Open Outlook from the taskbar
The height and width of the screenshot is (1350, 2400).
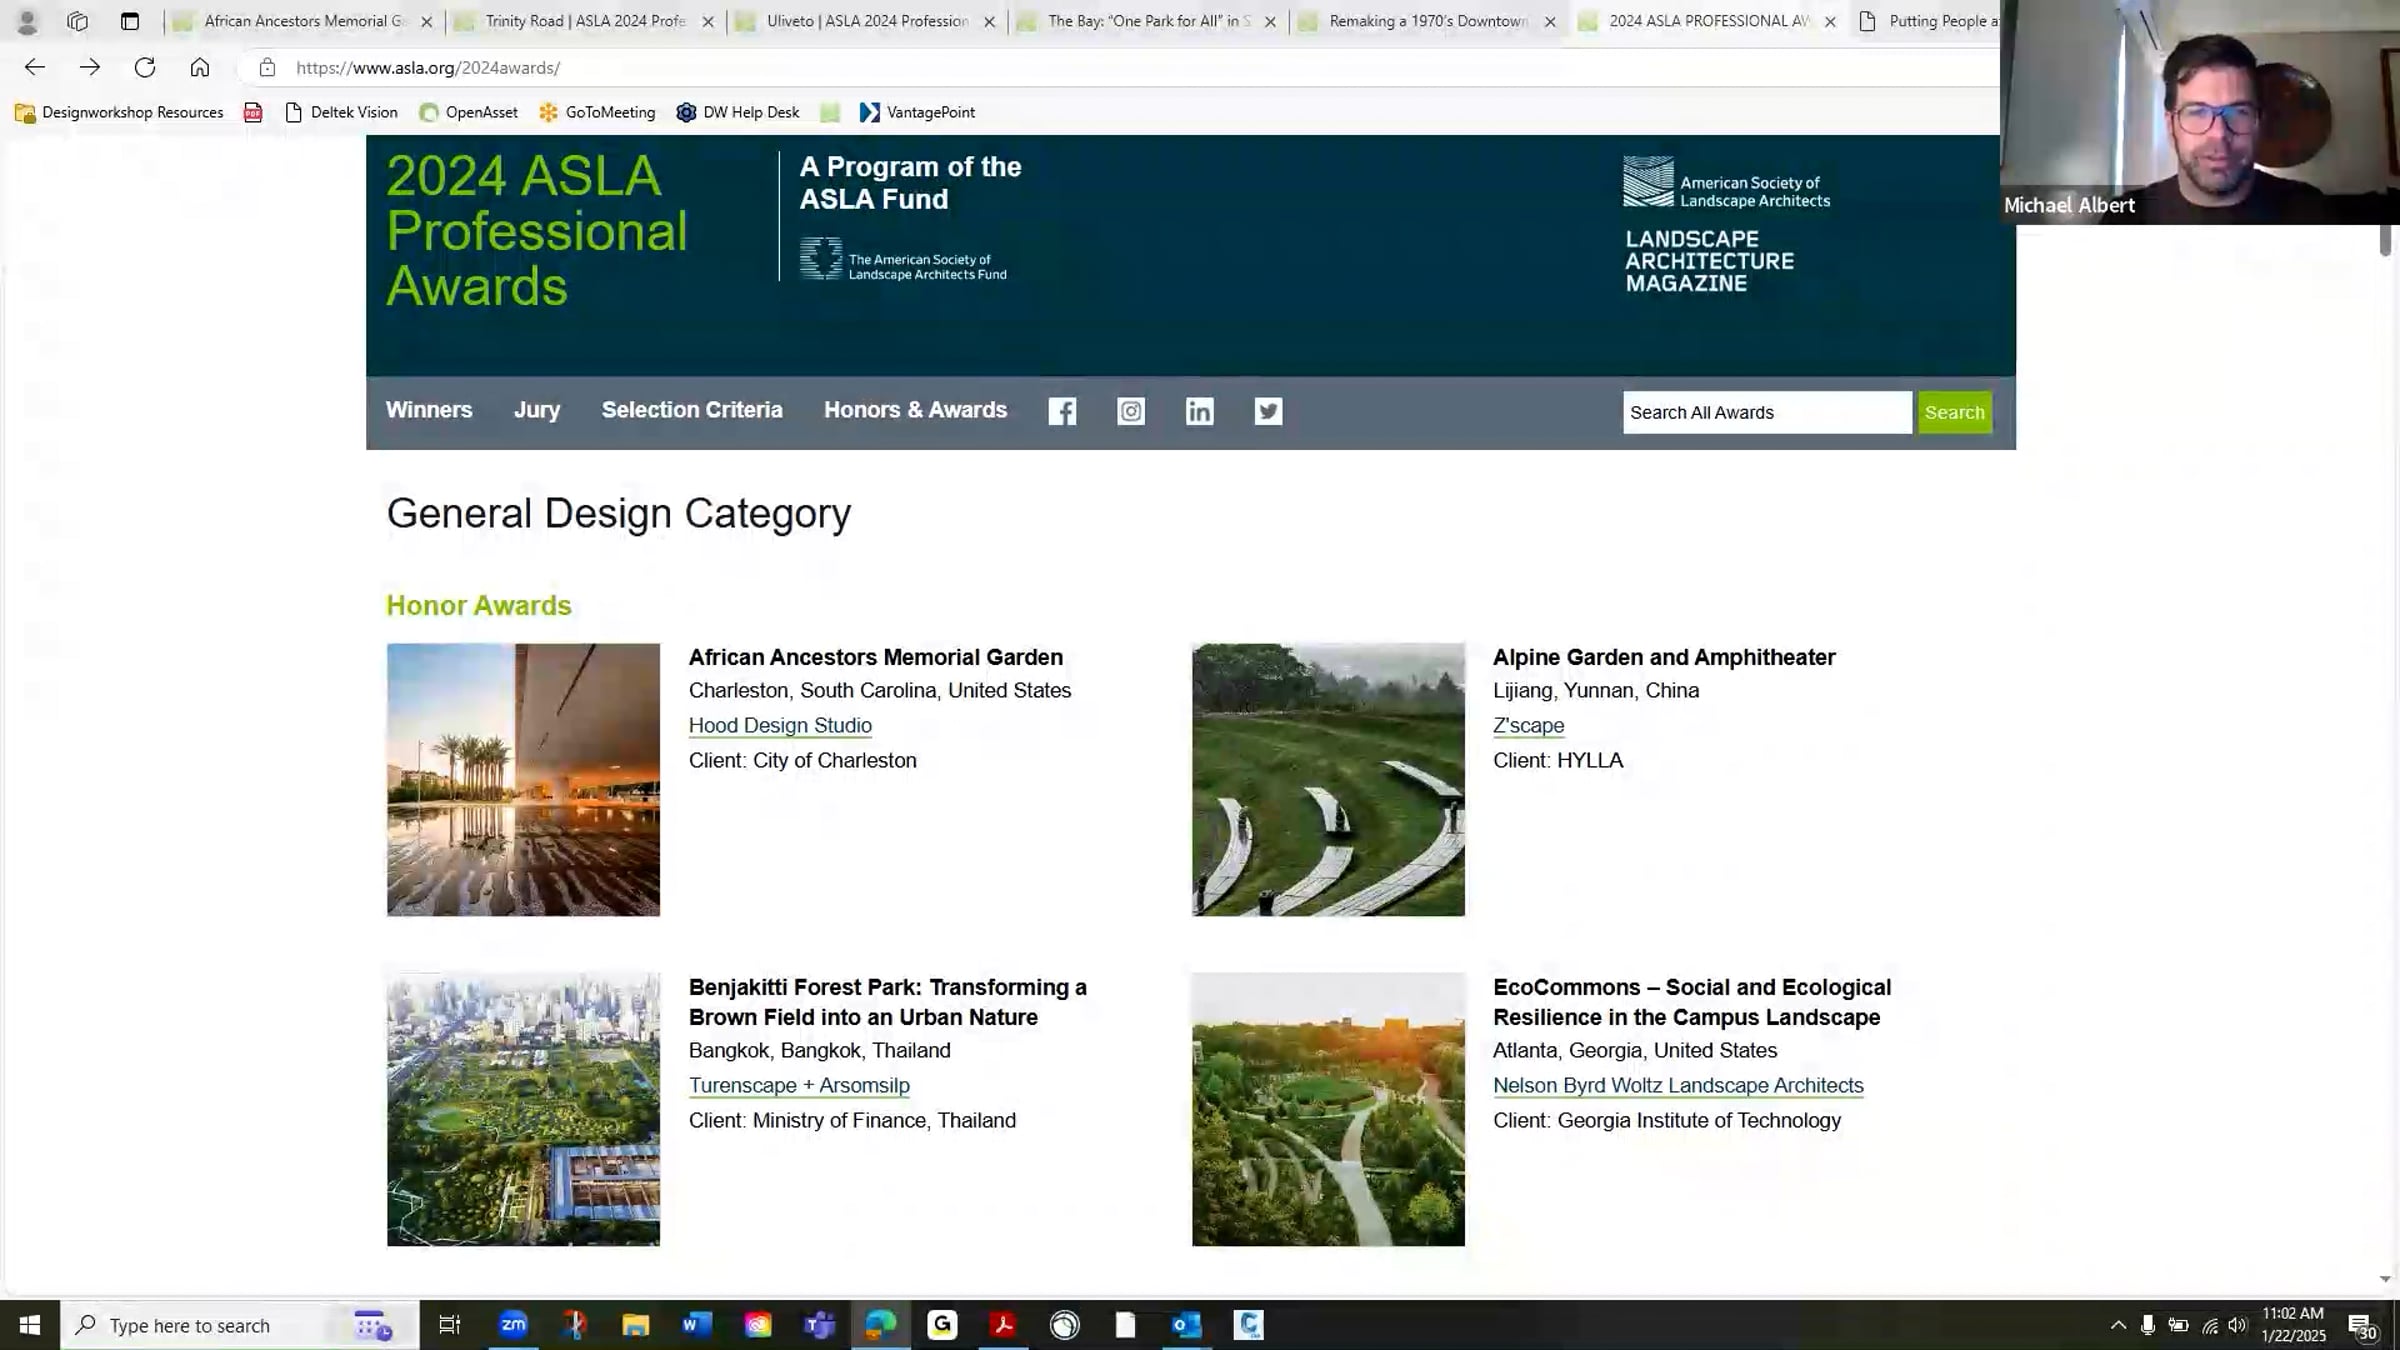click(1186, 1324)
